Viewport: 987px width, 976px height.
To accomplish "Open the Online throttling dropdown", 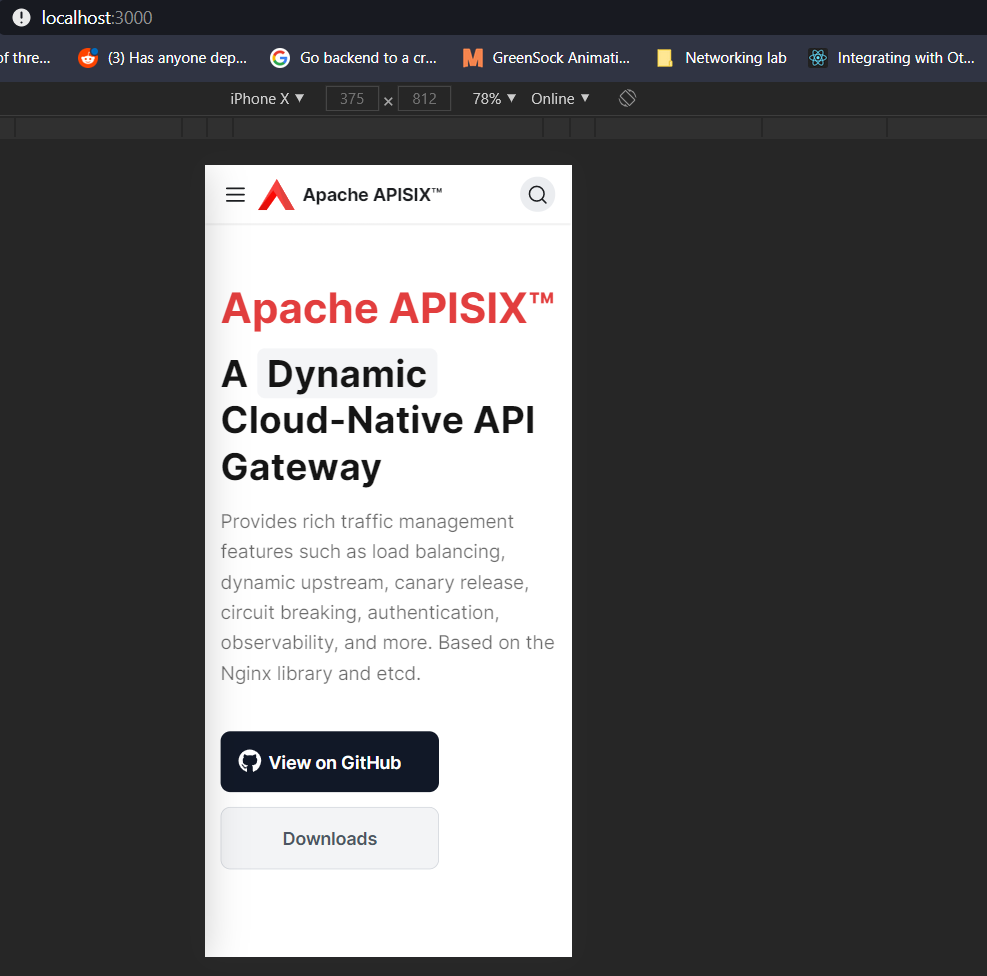I will [560, 99].
